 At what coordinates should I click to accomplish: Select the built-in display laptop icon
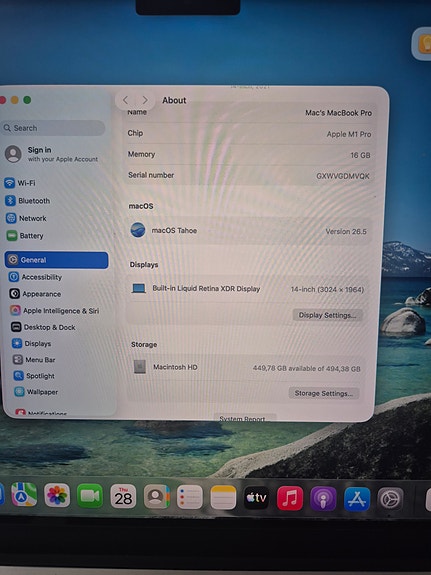pos(139,288)
